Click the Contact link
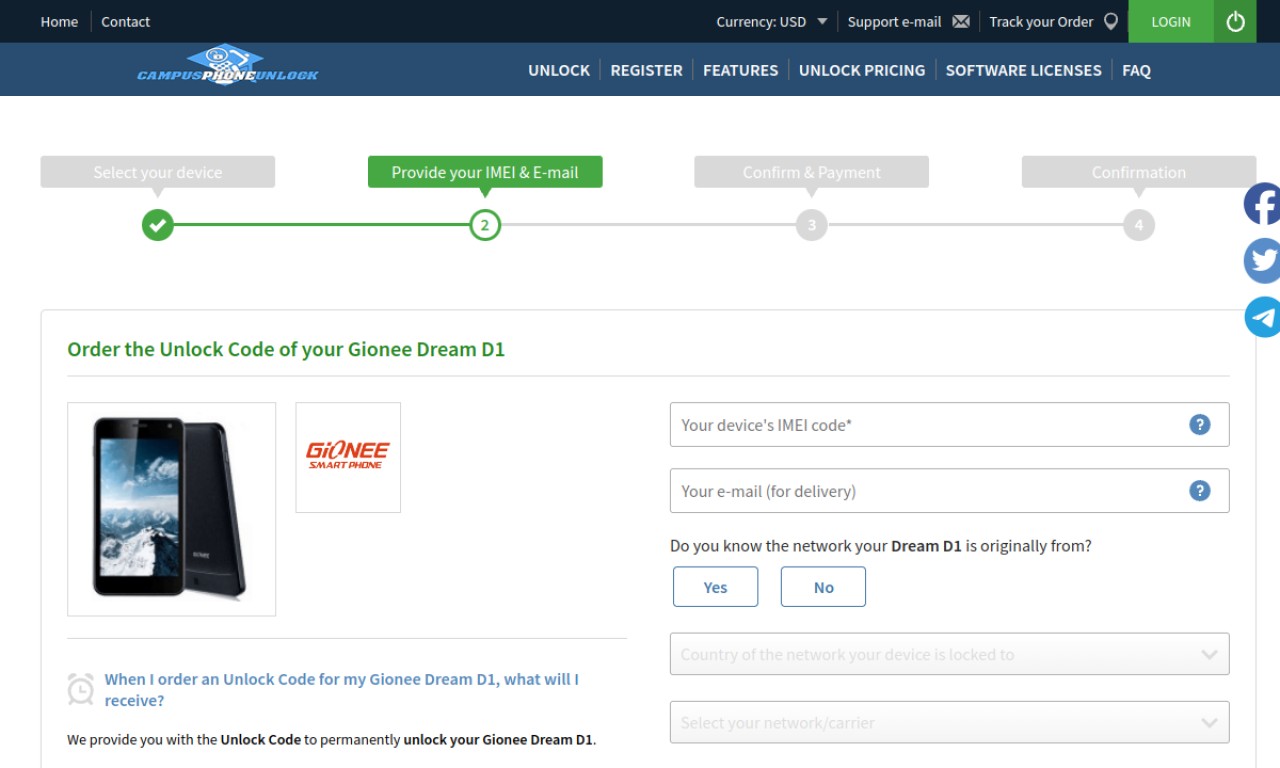The height and width of the screenshot is (768, 1280). tap(125, 21)
